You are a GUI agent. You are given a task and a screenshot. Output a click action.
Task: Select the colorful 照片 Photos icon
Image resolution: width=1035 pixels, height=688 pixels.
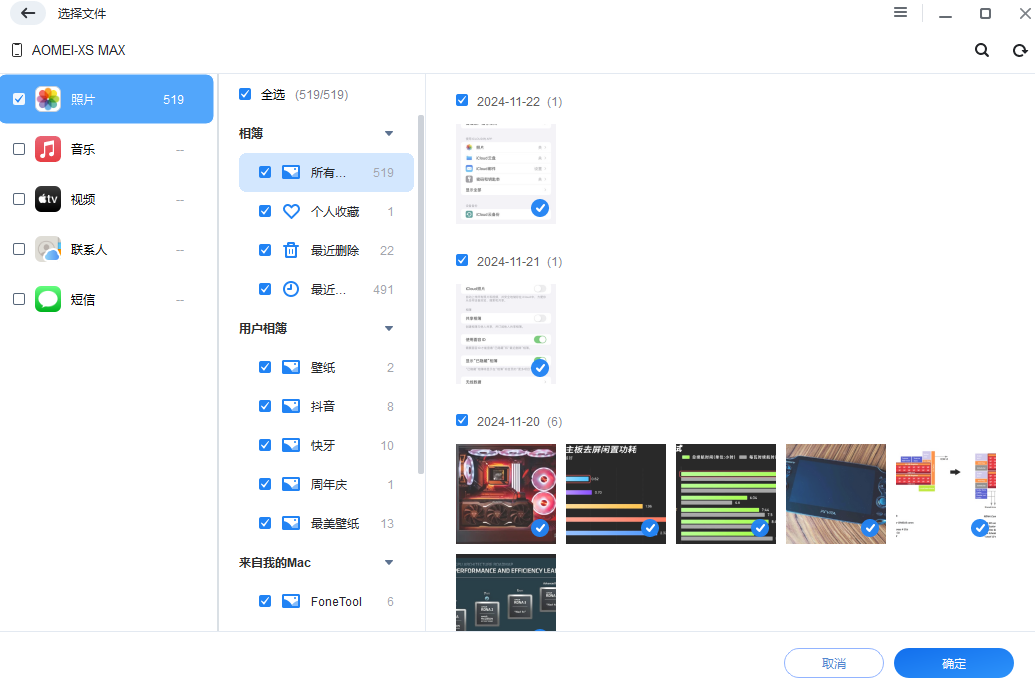click(x=46, y=99)
